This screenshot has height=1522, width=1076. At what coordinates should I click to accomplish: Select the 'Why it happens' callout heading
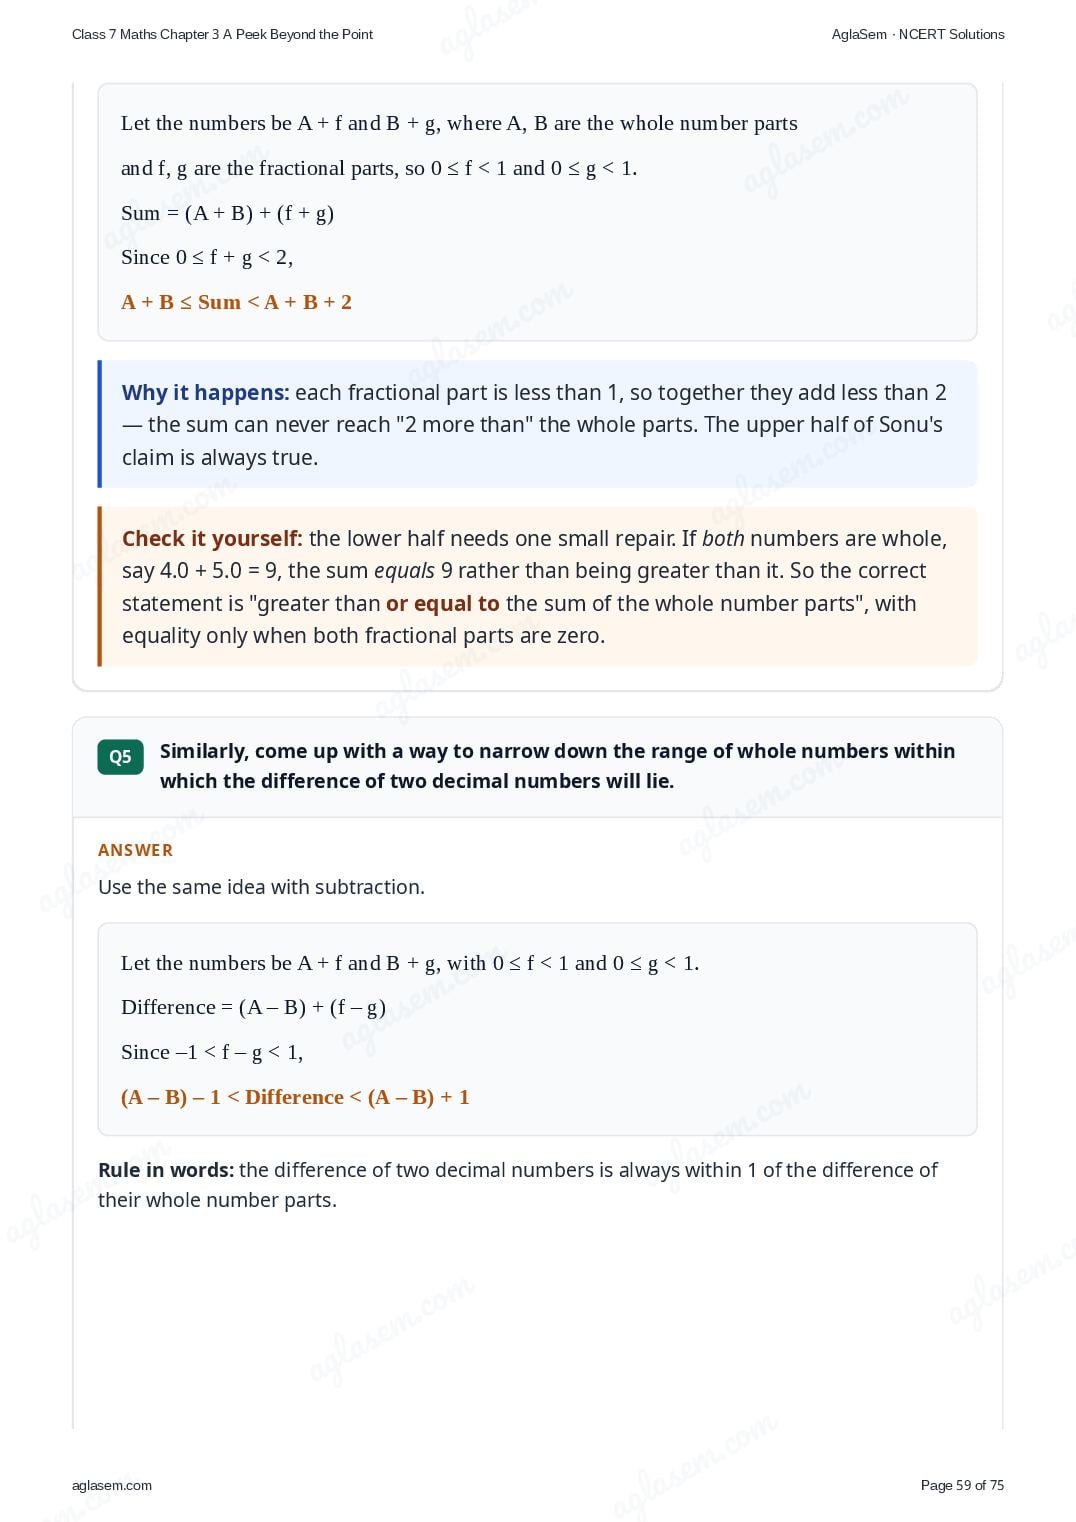click(205, 392)
